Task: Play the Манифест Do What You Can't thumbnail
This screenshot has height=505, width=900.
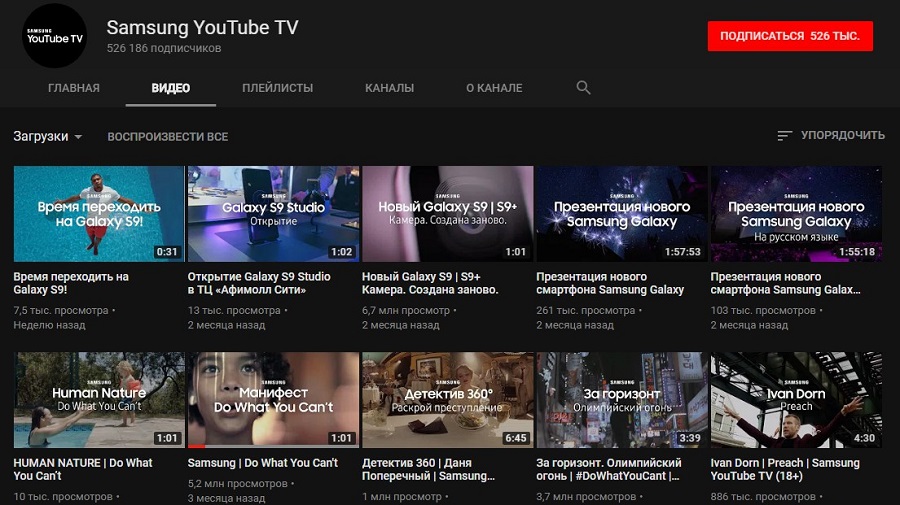Action: point(273,400)
